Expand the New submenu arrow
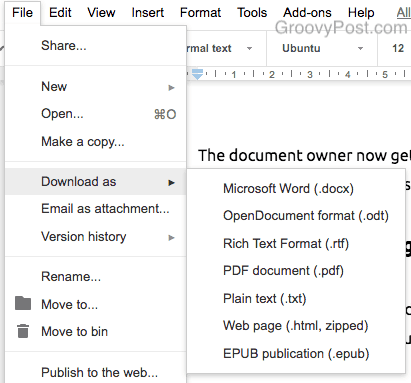 171,88
